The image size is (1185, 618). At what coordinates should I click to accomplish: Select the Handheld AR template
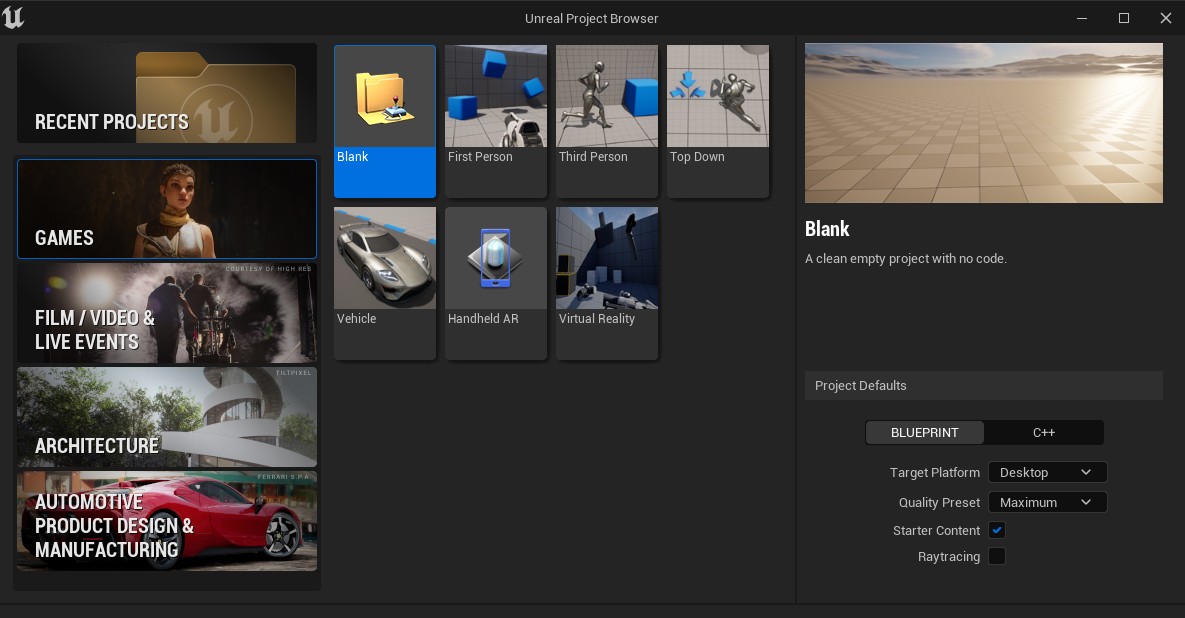[x=496, y=283]
